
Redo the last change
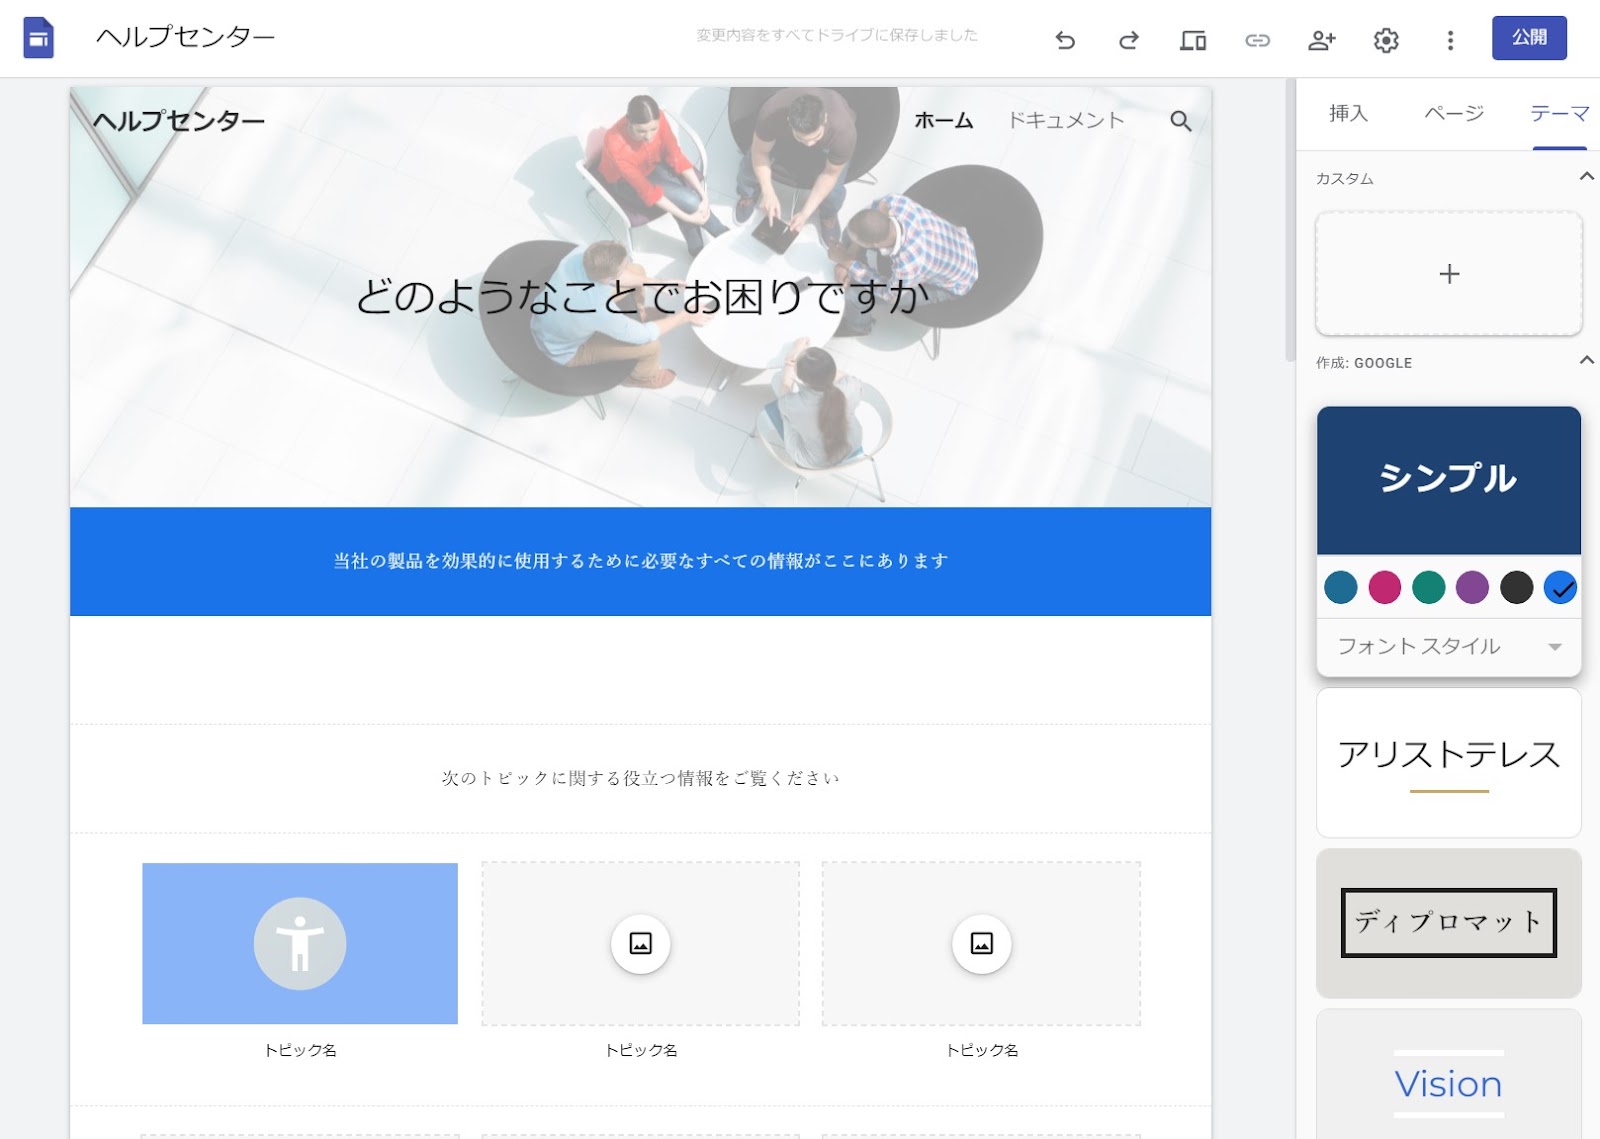[1129, 40]
